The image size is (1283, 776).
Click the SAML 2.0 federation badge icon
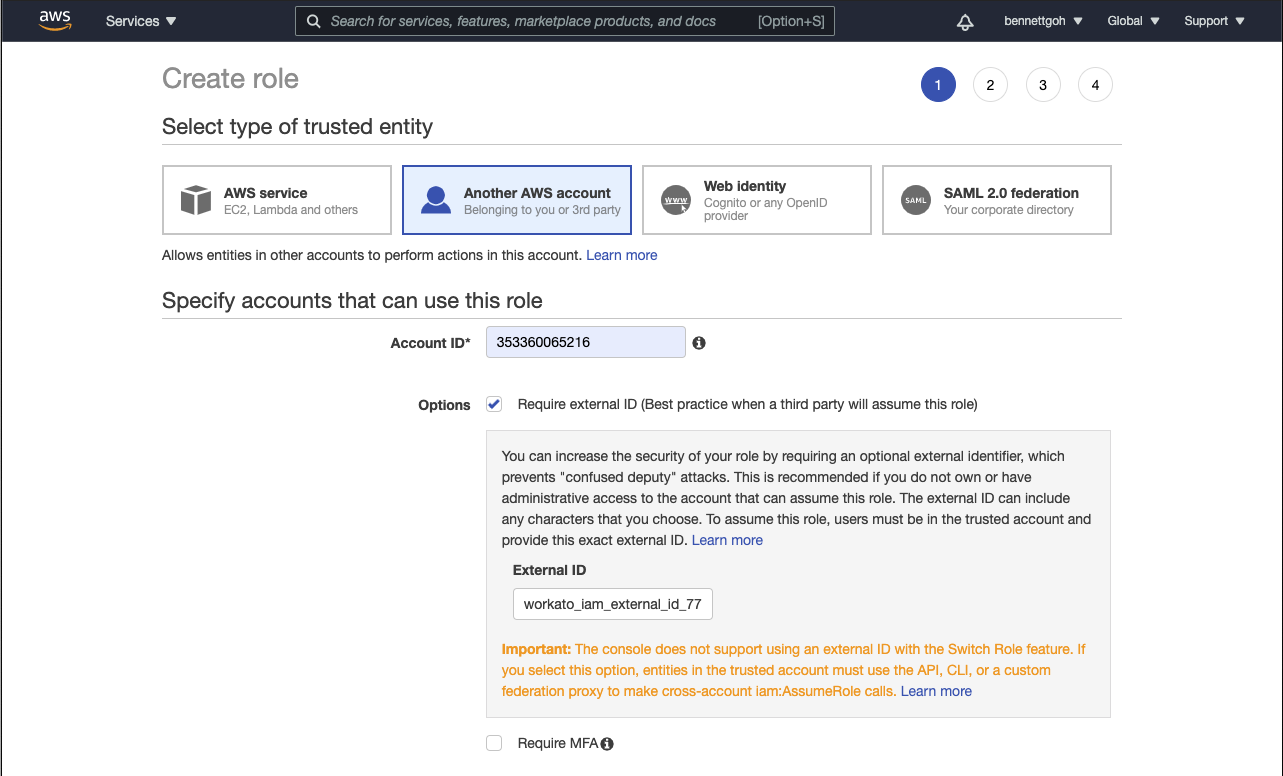(915, 200)
